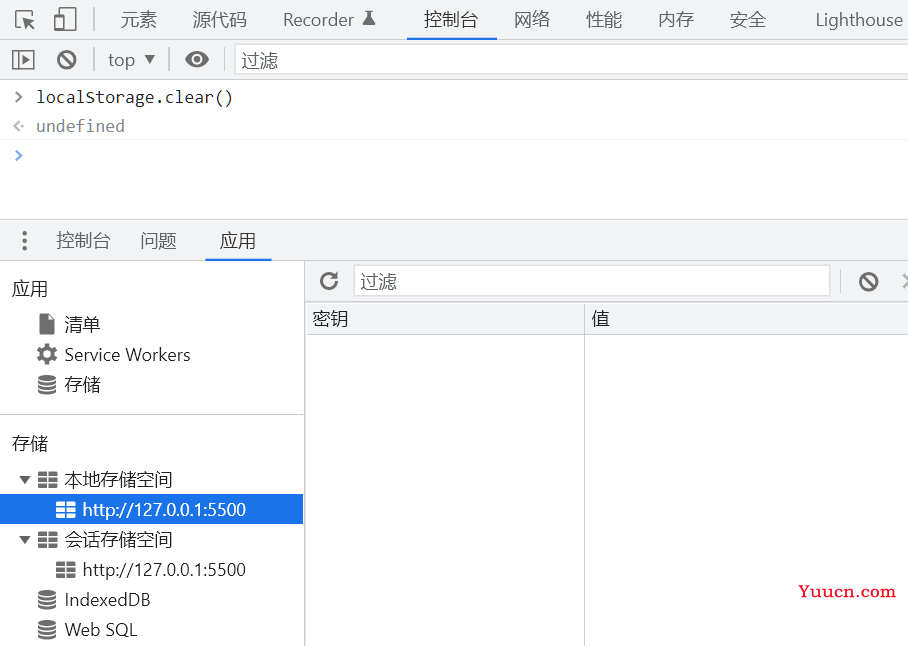Open the IndexedDB item
908x646 pixels.
point(107,600)
